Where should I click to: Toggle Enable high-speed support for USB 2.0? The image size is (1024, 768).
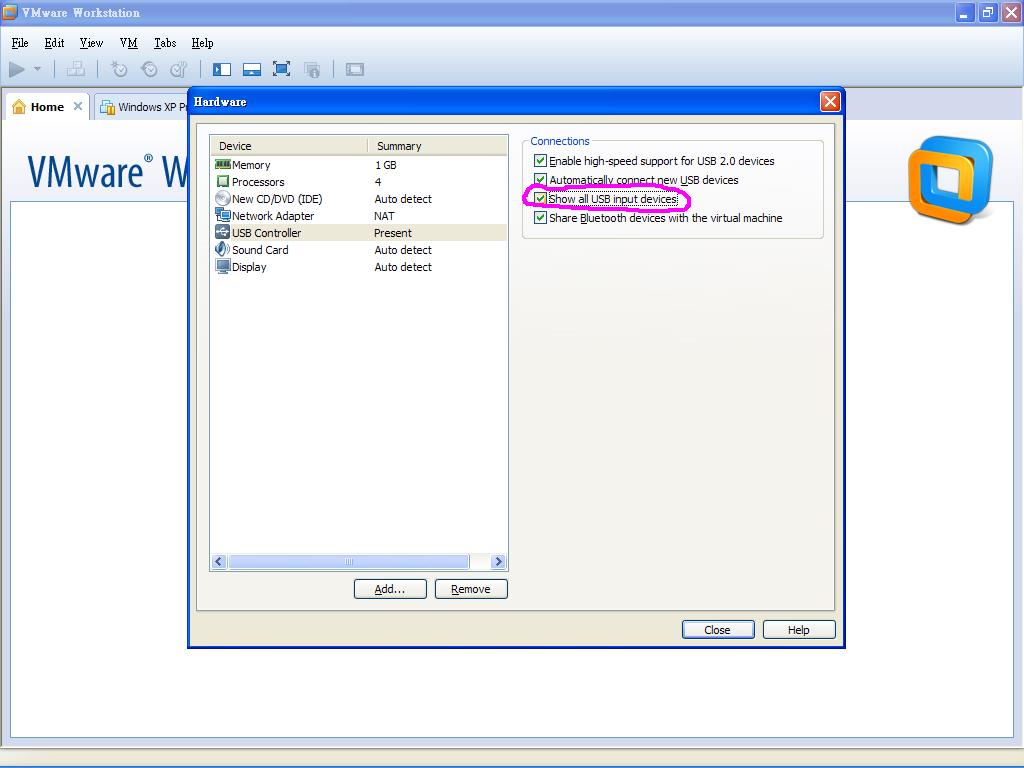pos(540,161)
